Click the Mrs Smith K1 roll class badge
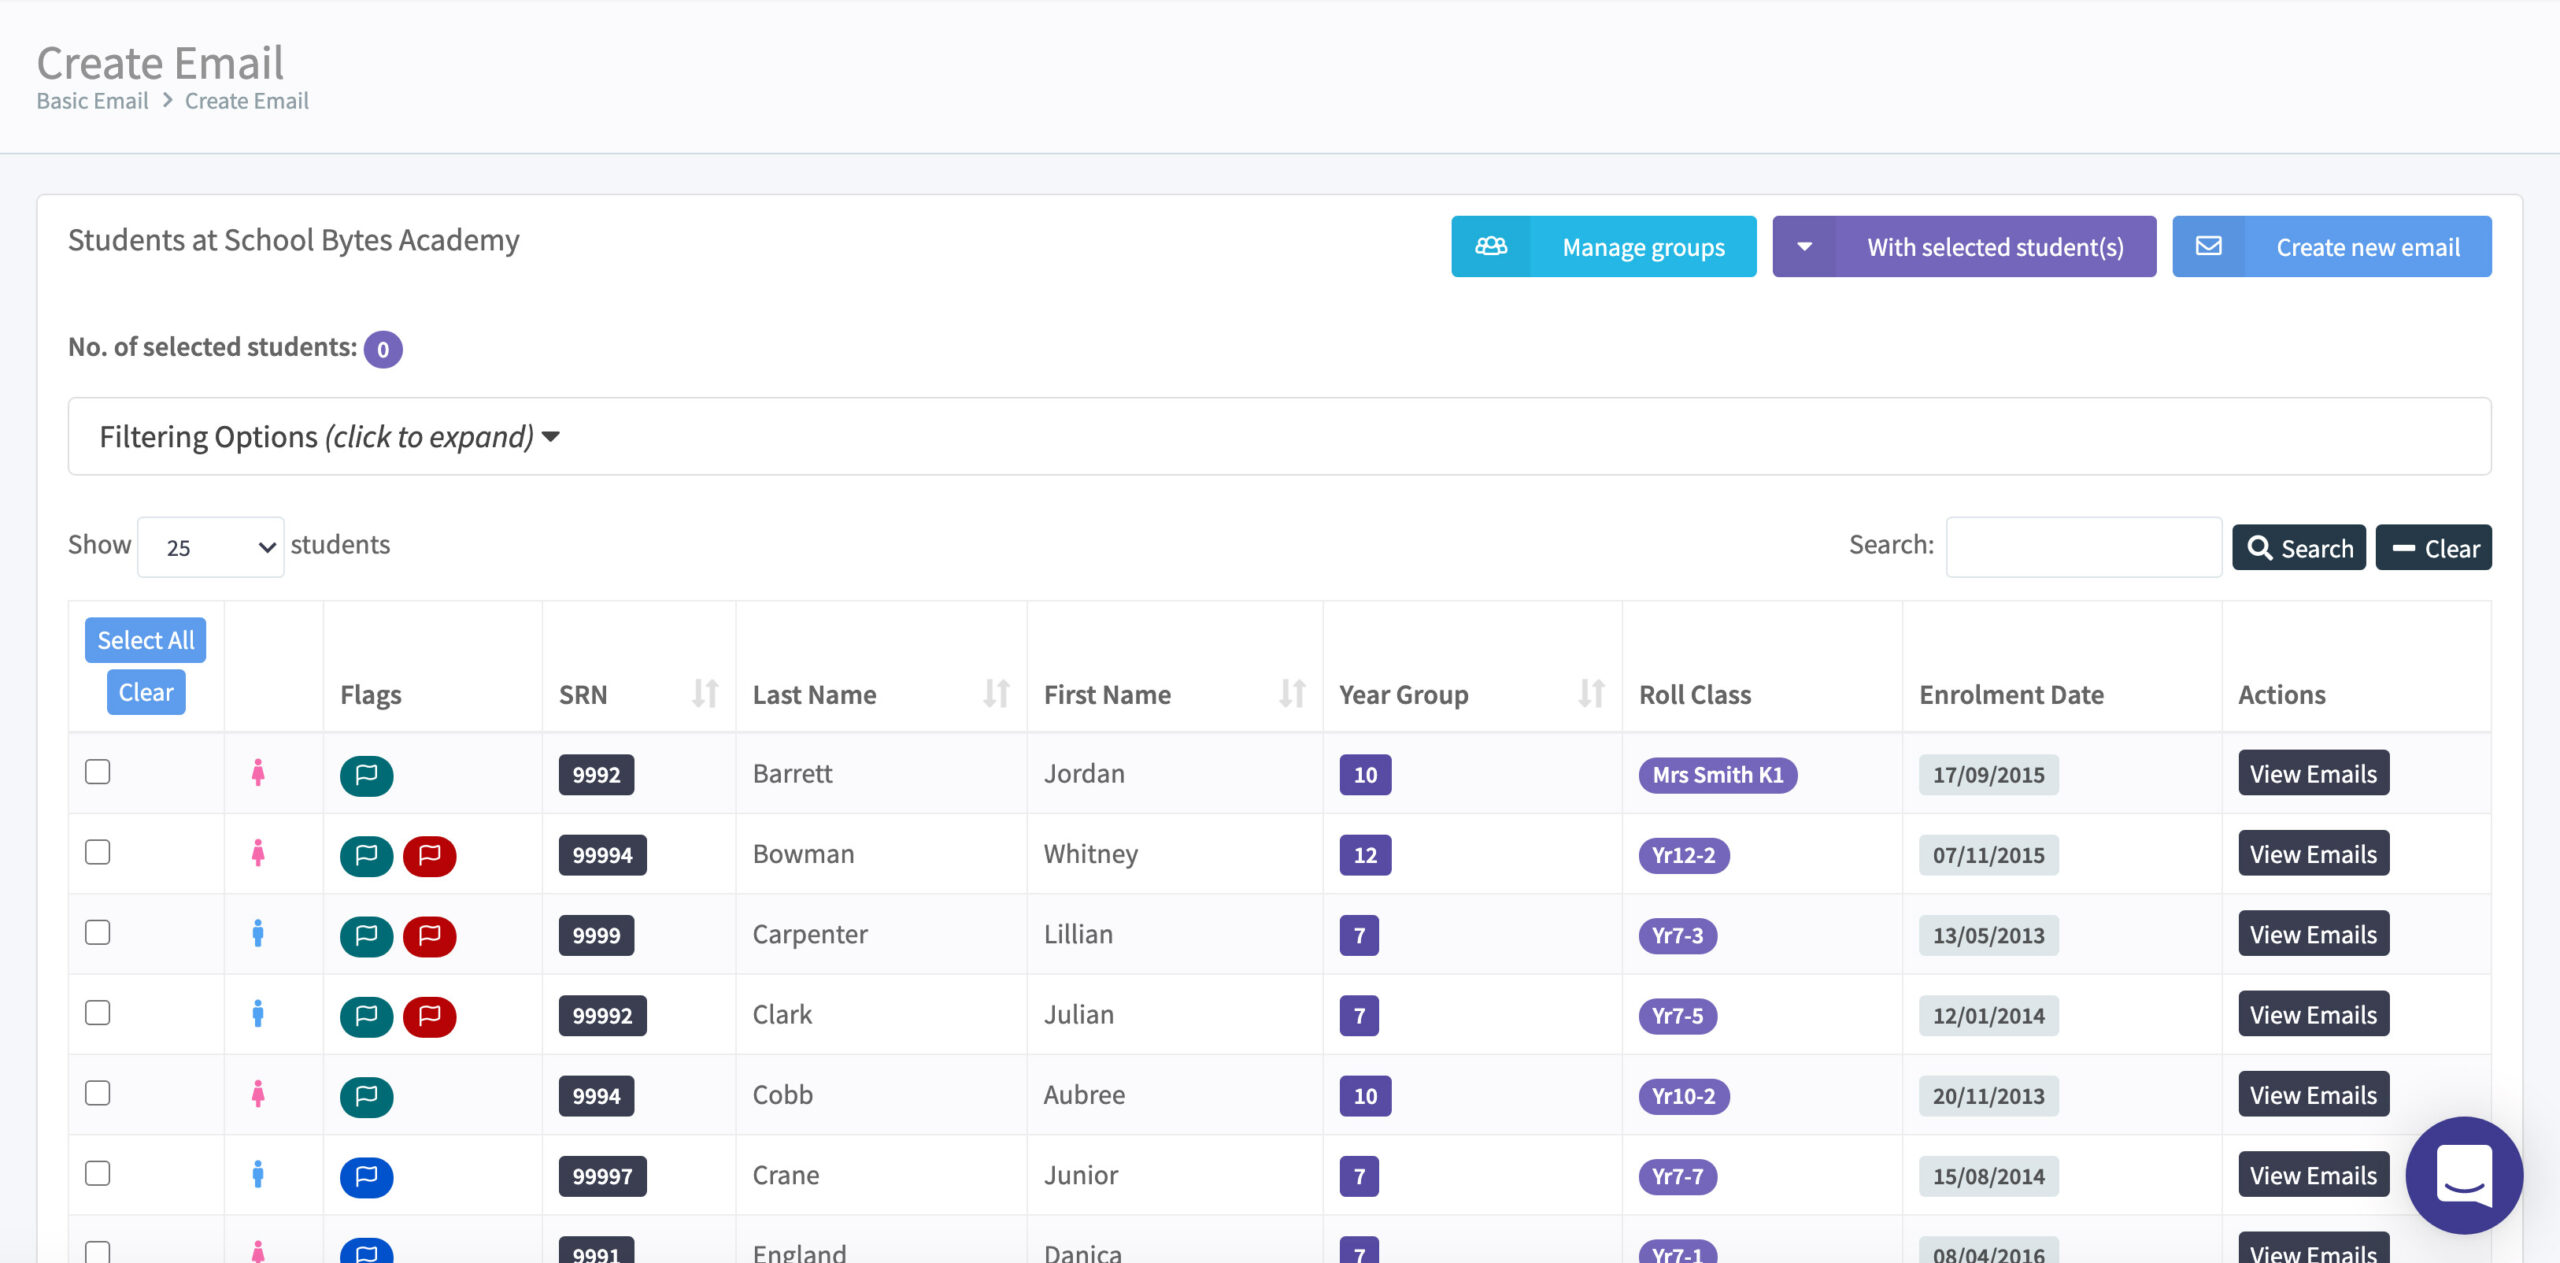2560x1263 pixels. 1717,775
